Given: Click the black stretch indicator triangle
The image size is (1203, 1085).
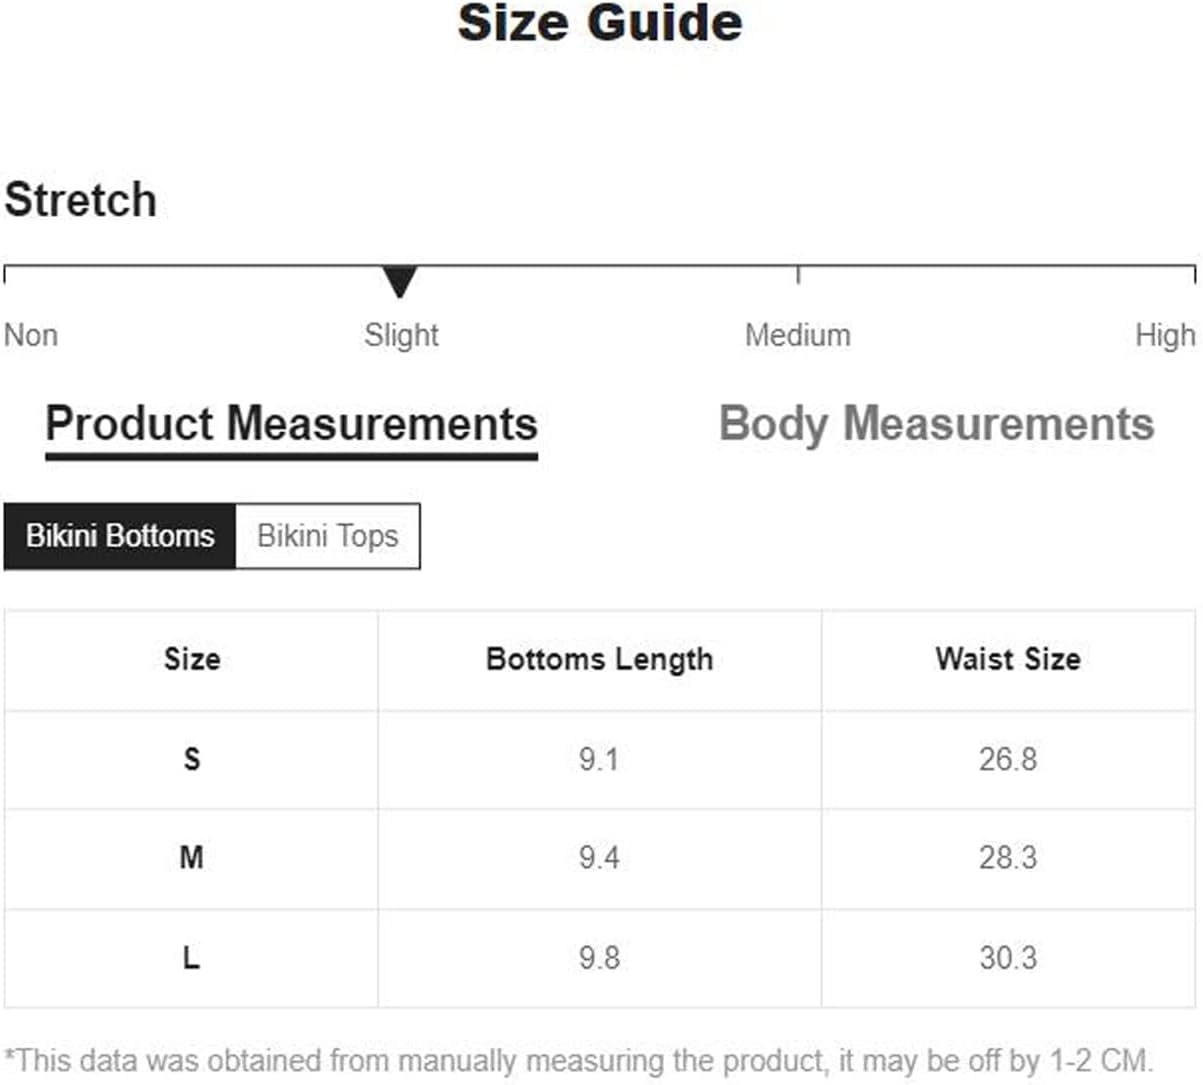Looking at the screenshot, I should pyautogui.click(x=400, y=282).
